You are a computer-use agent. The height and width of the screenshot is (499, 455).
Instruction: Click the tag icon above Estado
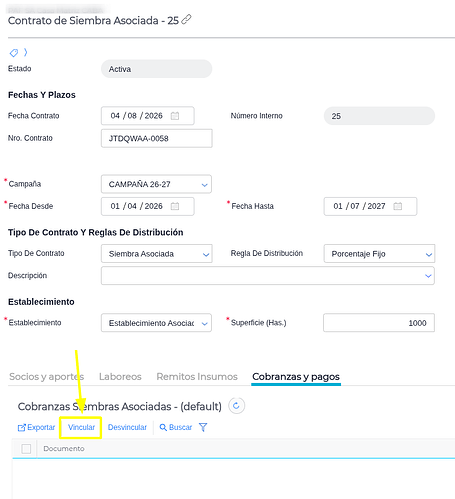14,53
